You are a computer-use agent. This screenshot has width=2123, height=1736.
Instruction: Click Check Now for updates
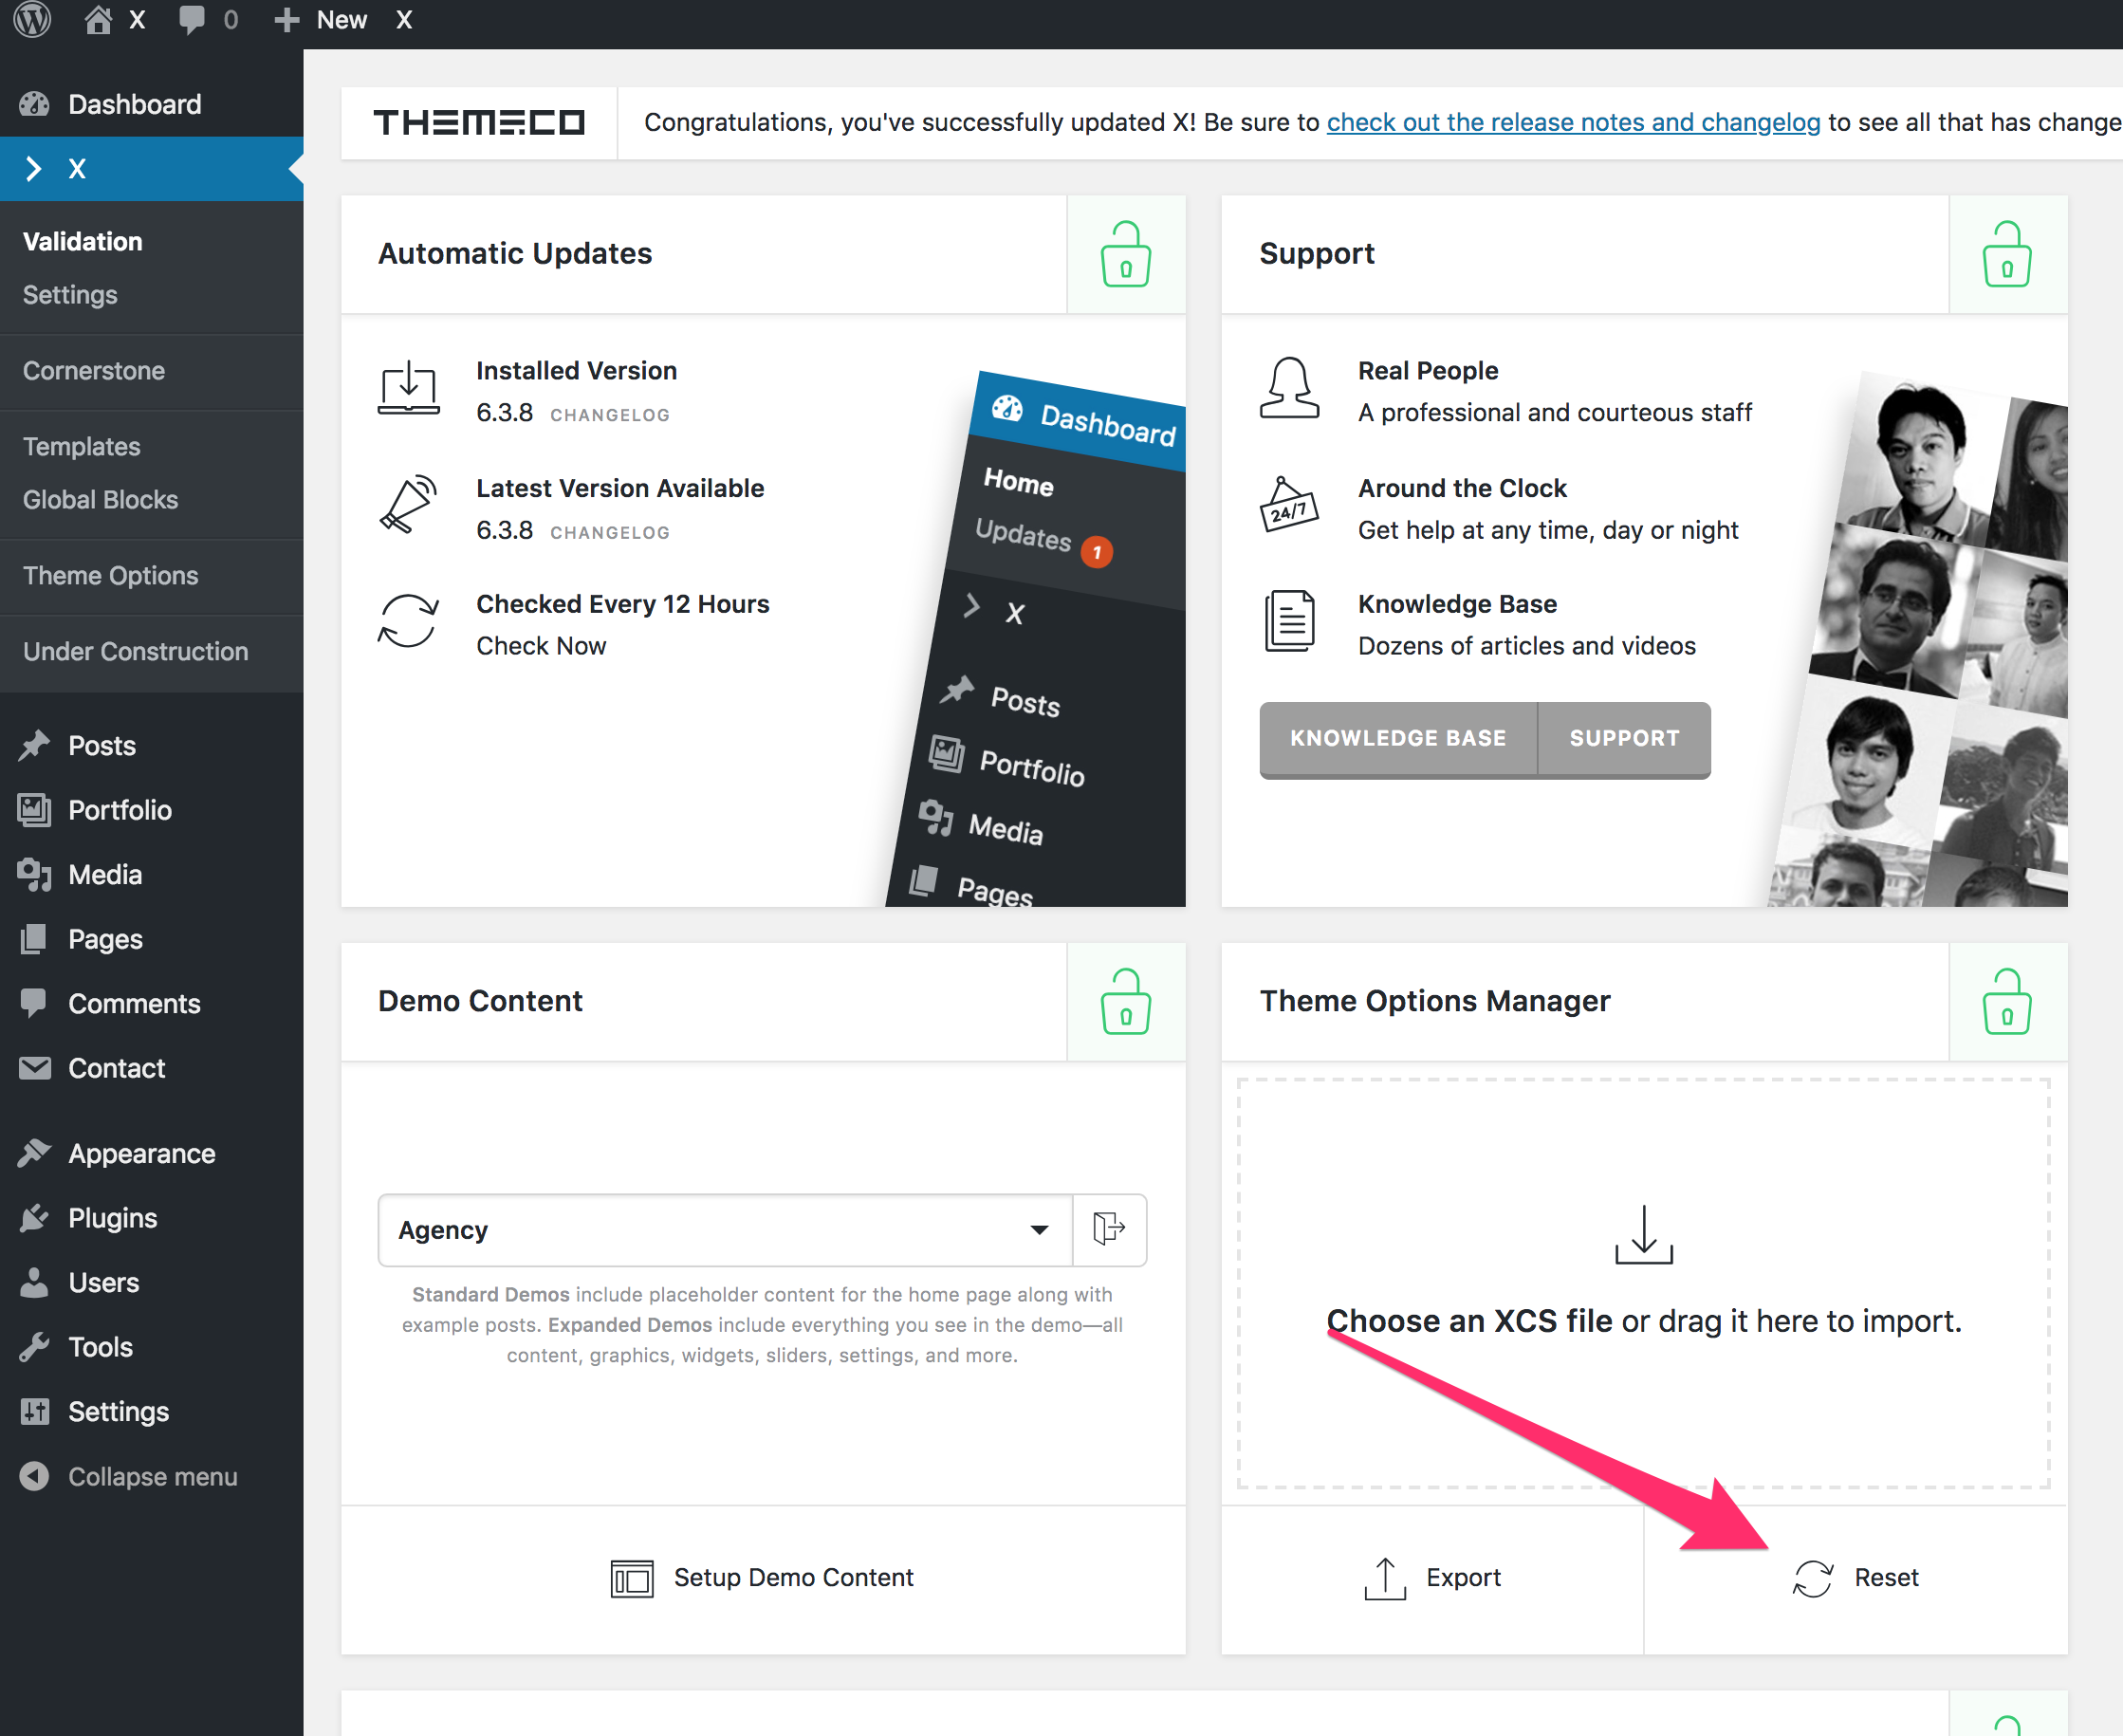tap(541, 646)
